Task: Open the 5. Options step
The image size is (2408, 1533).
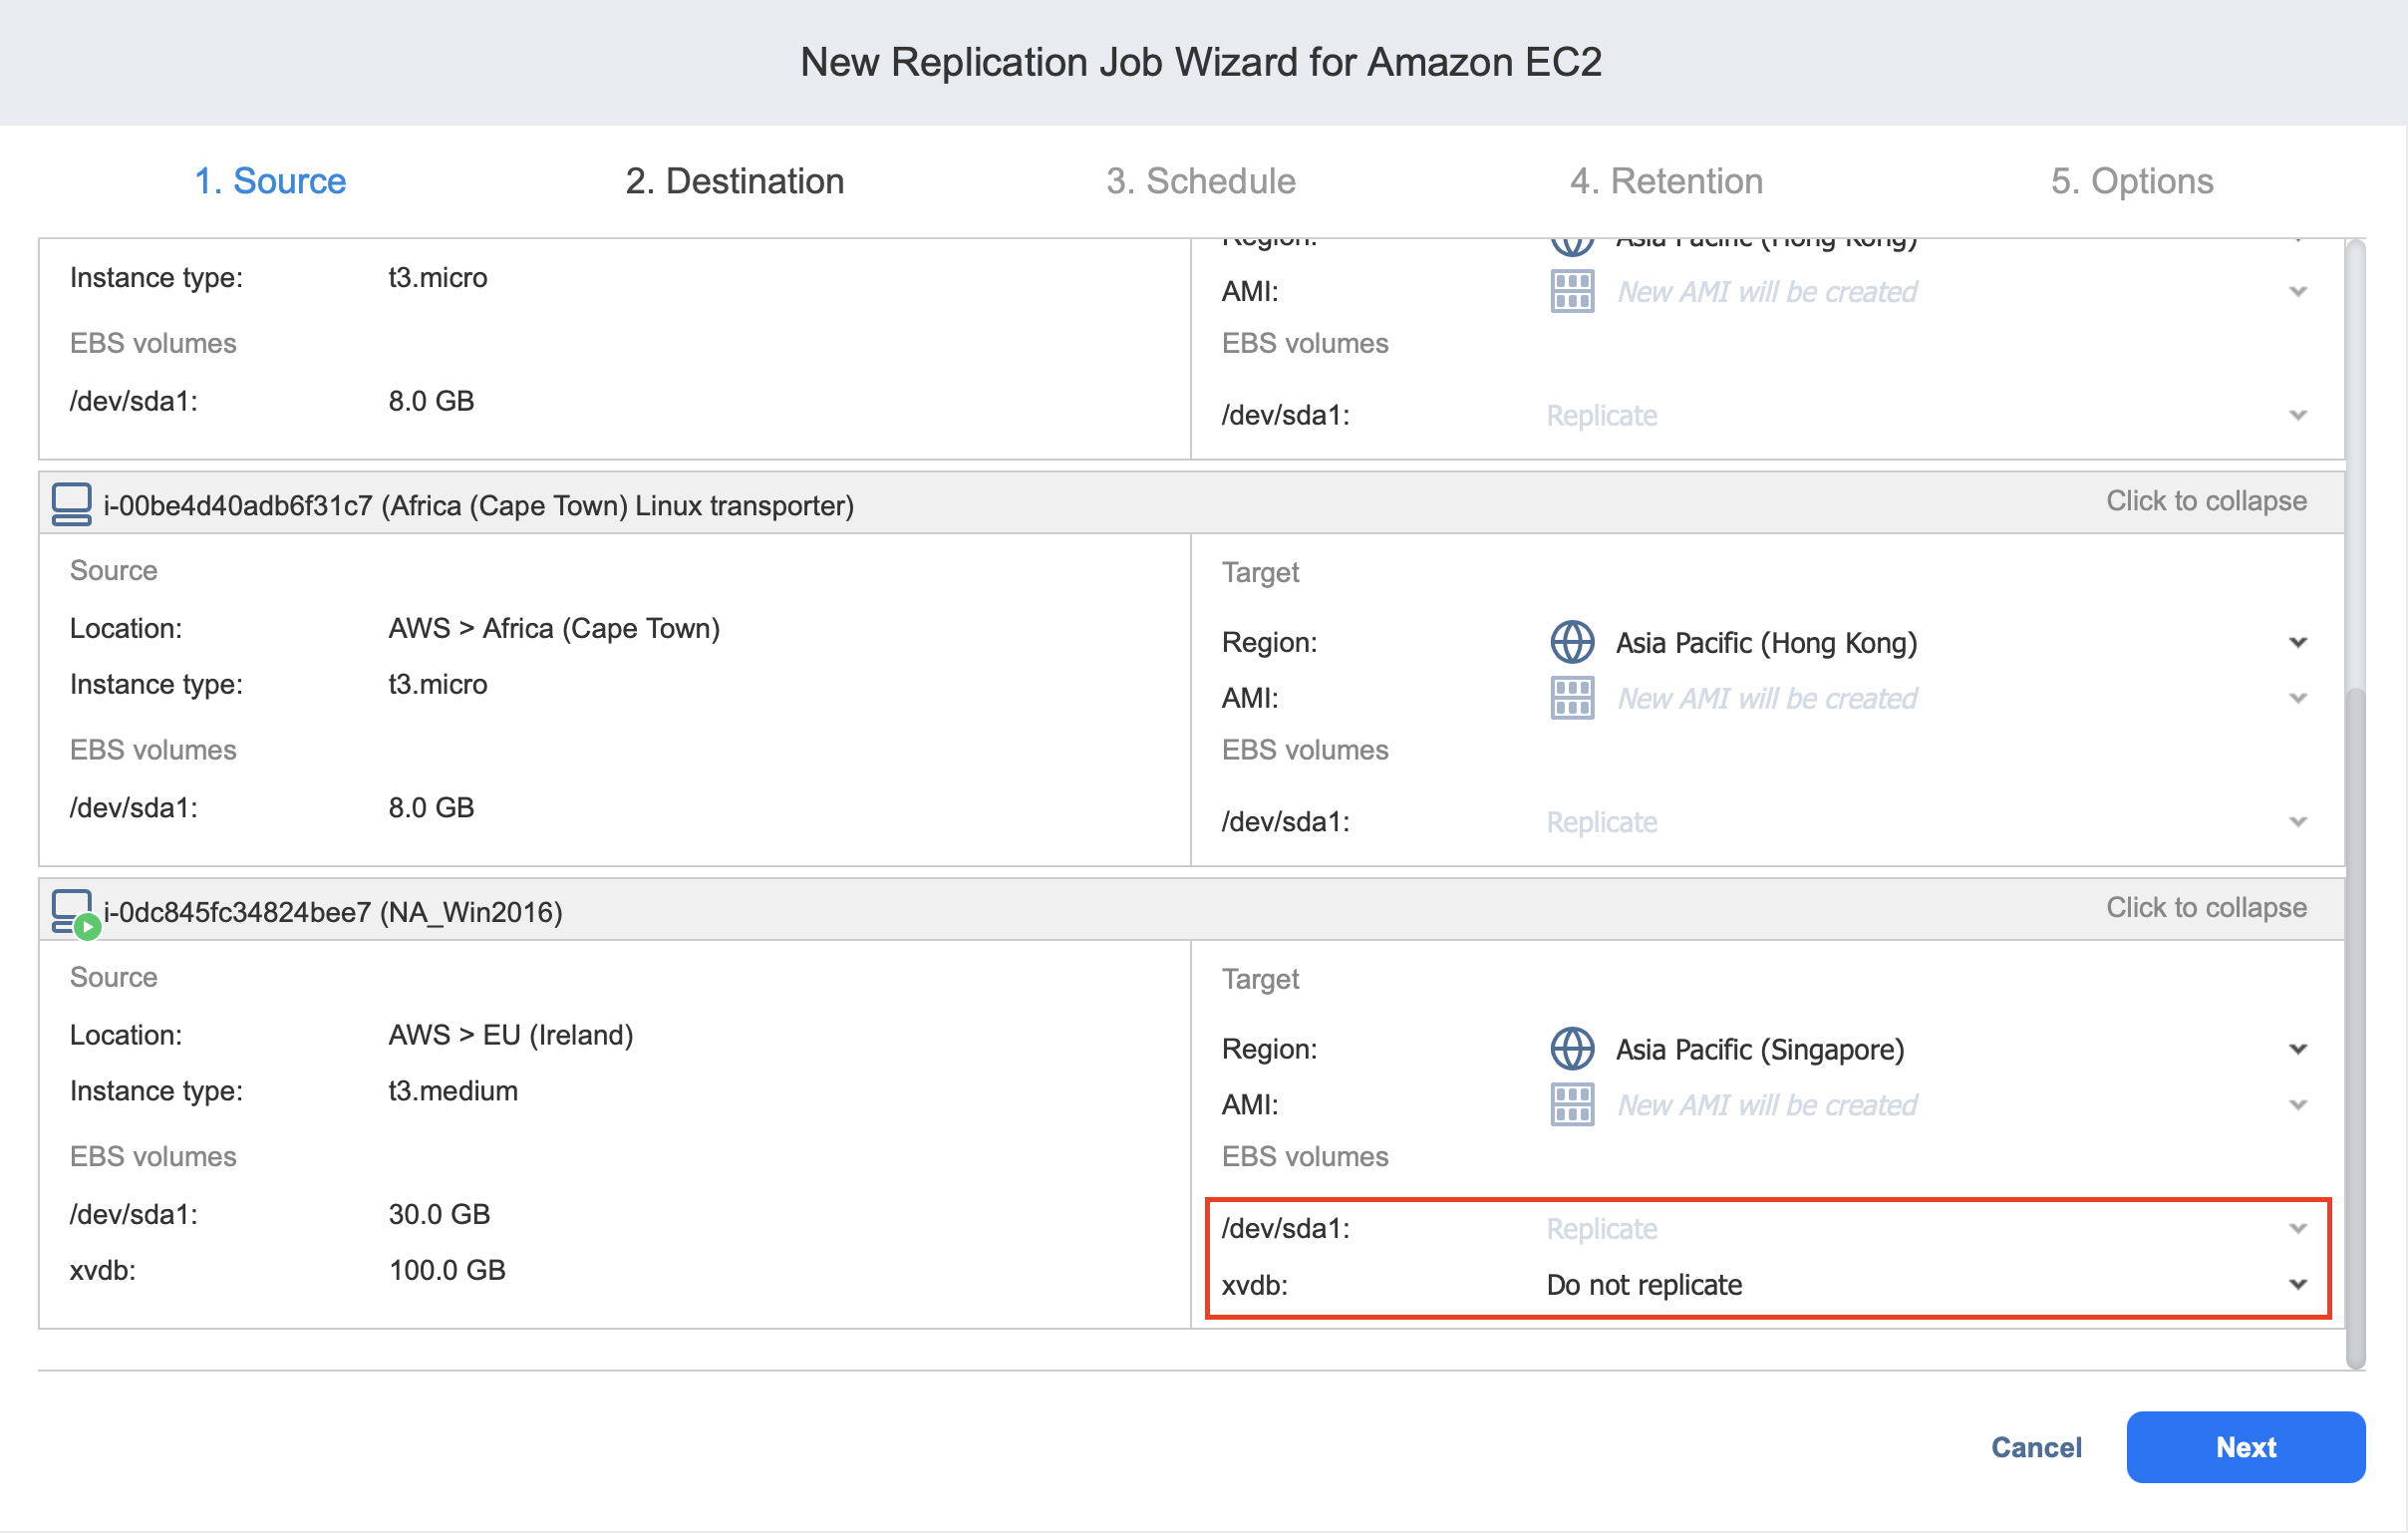Action: pos(2131,181)
